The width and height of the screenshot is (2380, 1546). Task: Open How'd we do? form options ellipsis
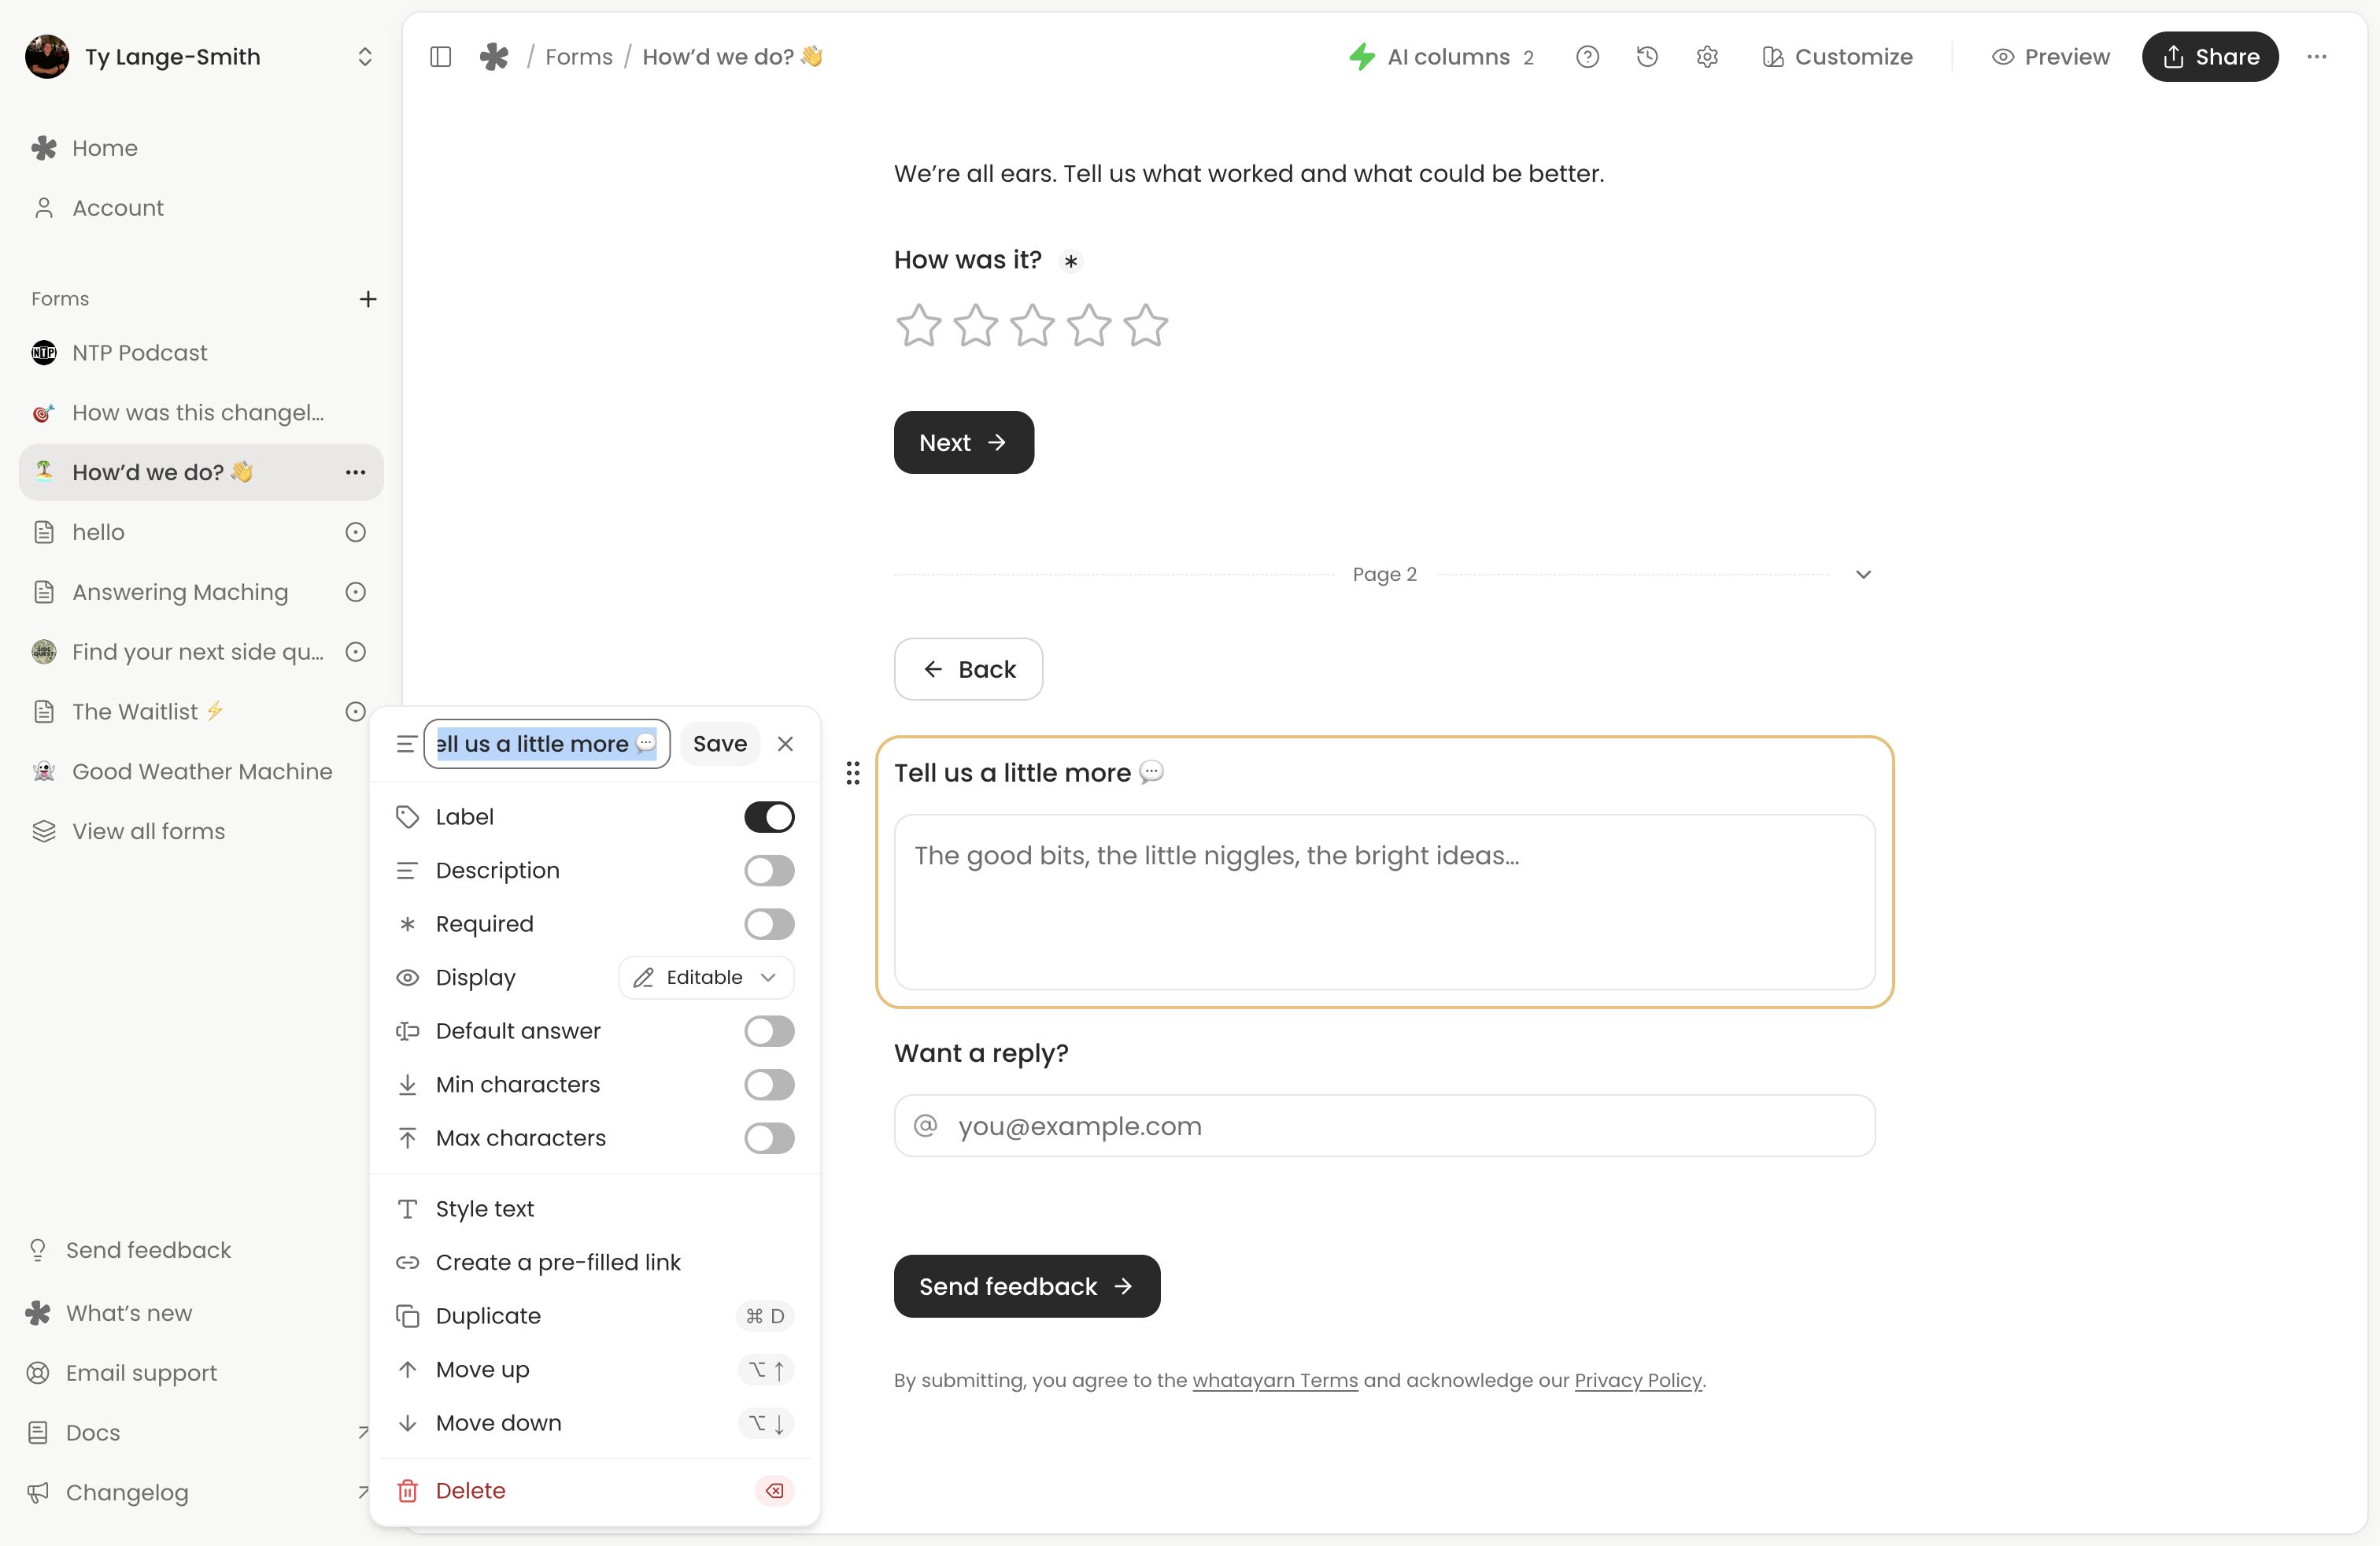pyautogui.click(x=355, y=472)
